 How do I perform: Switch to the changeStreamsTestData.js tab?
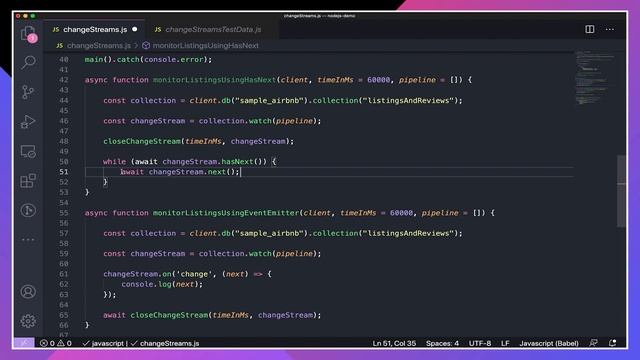[x=213, y=29]
